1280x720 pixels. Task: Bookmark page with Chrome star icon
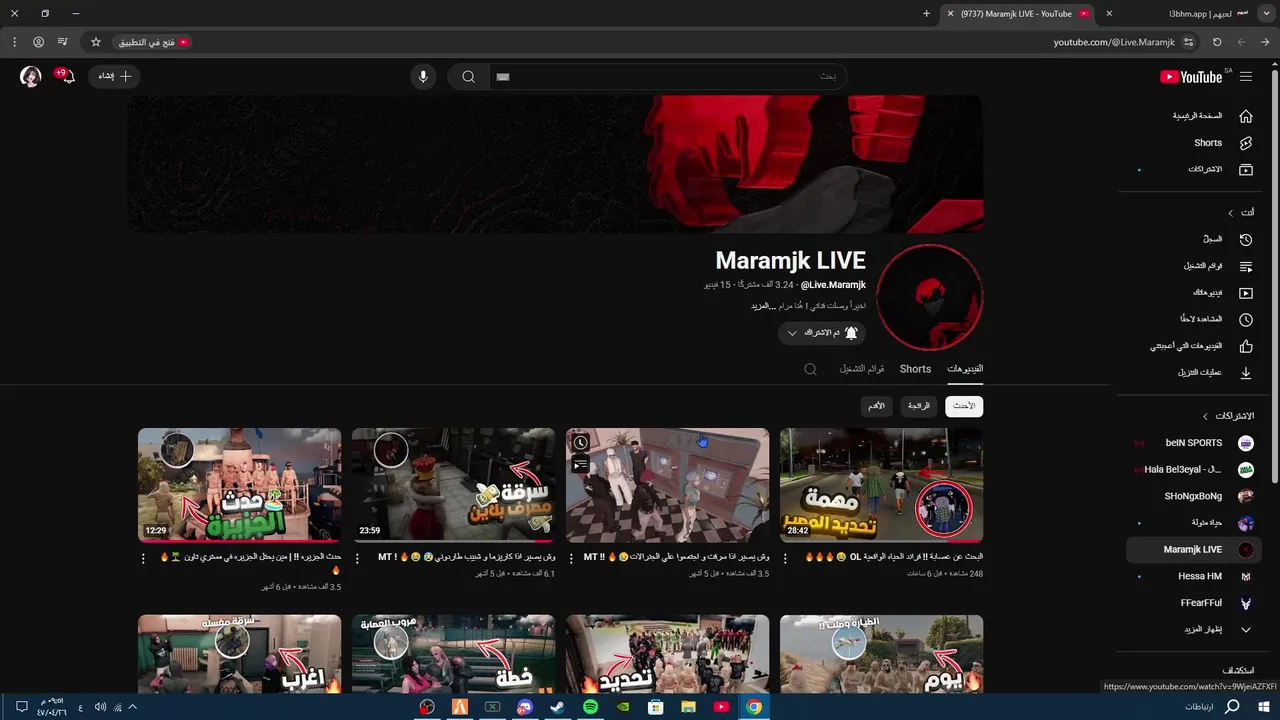tap(96, 42)
